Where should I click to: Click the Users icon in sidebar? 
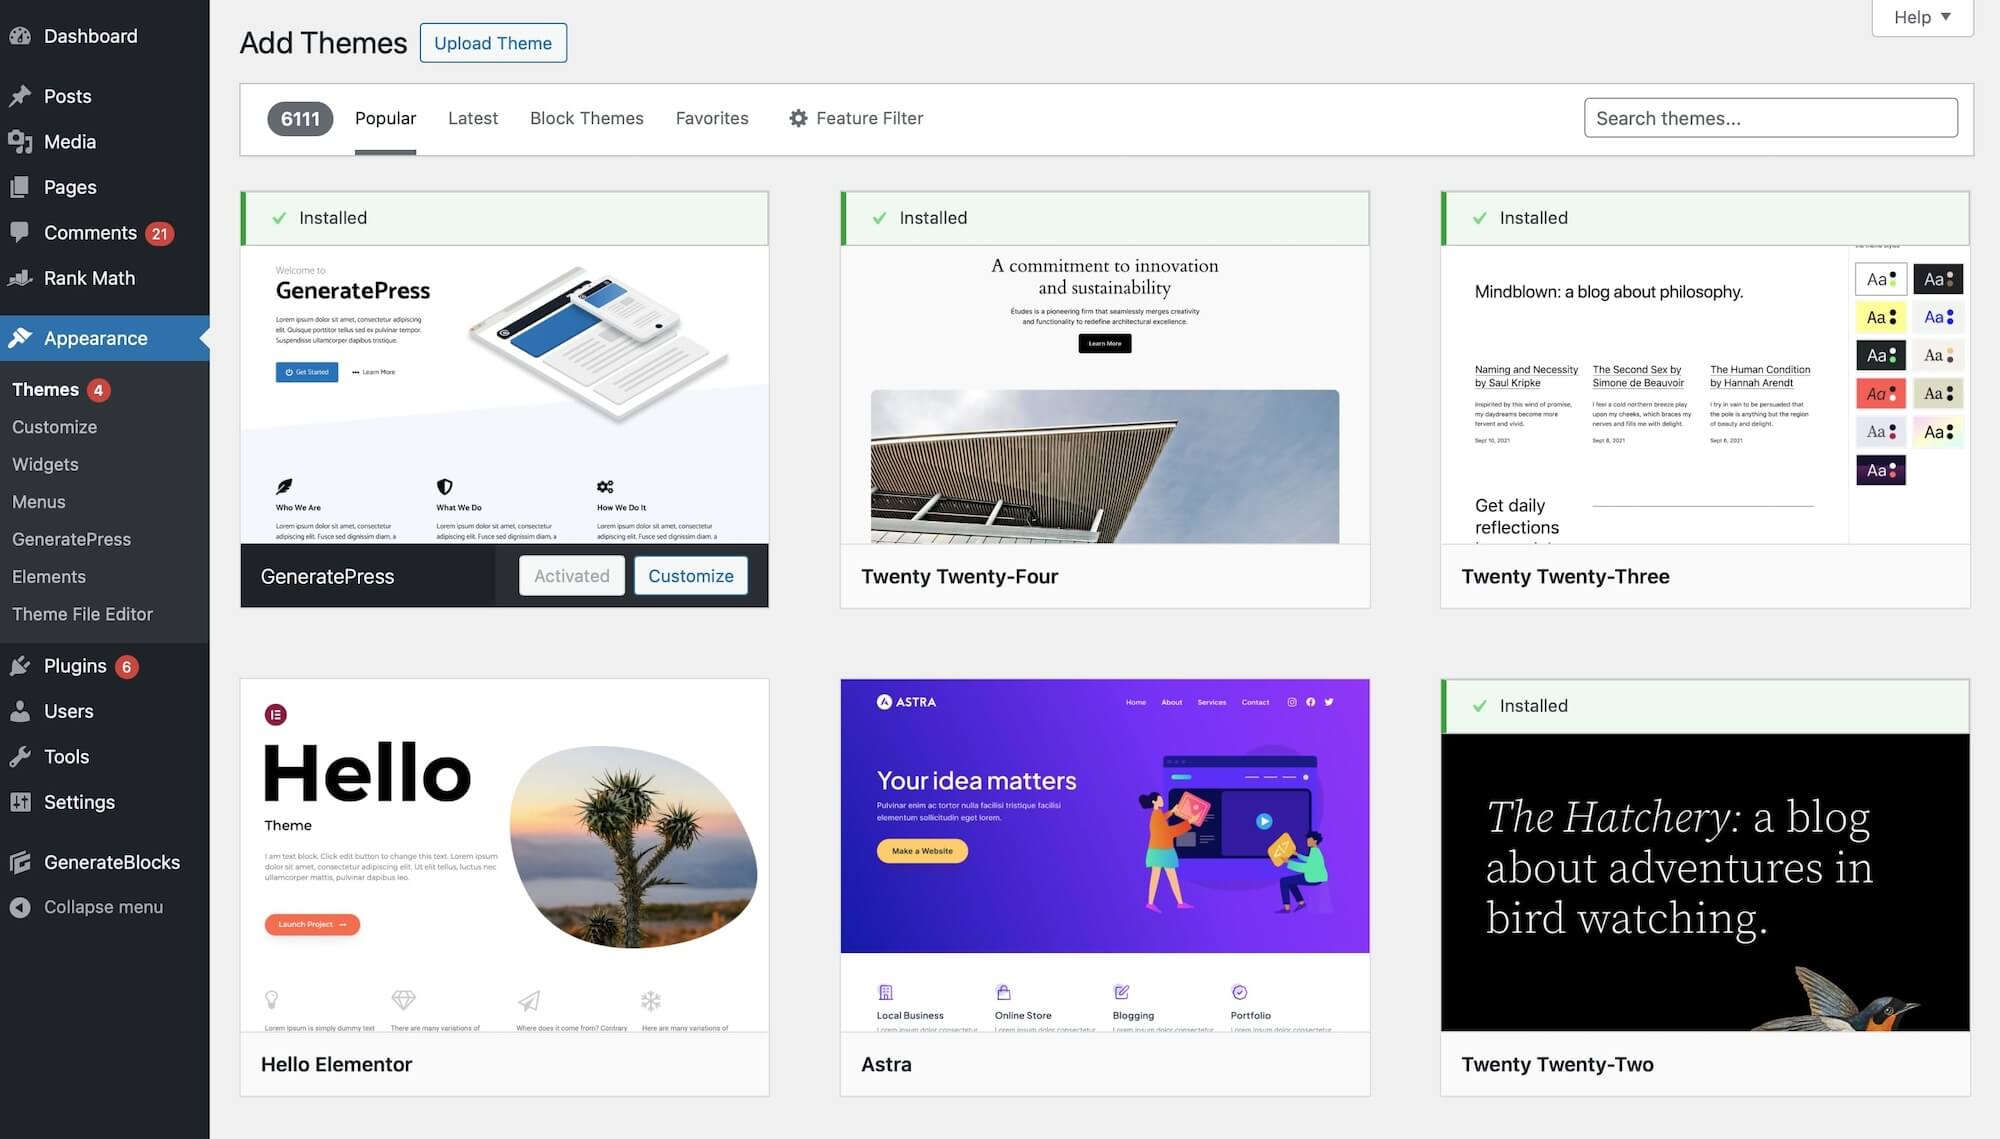(21, 711)
